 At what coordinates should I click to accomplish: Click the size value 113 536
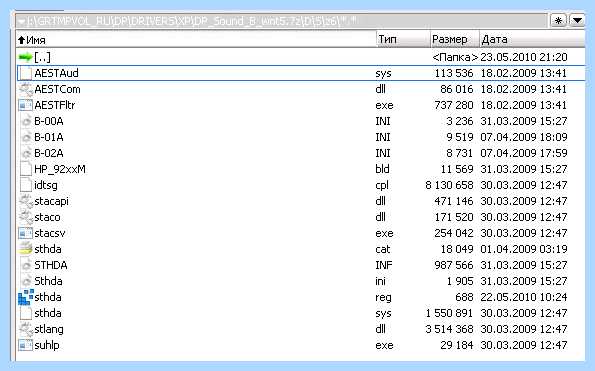(454, 73)
